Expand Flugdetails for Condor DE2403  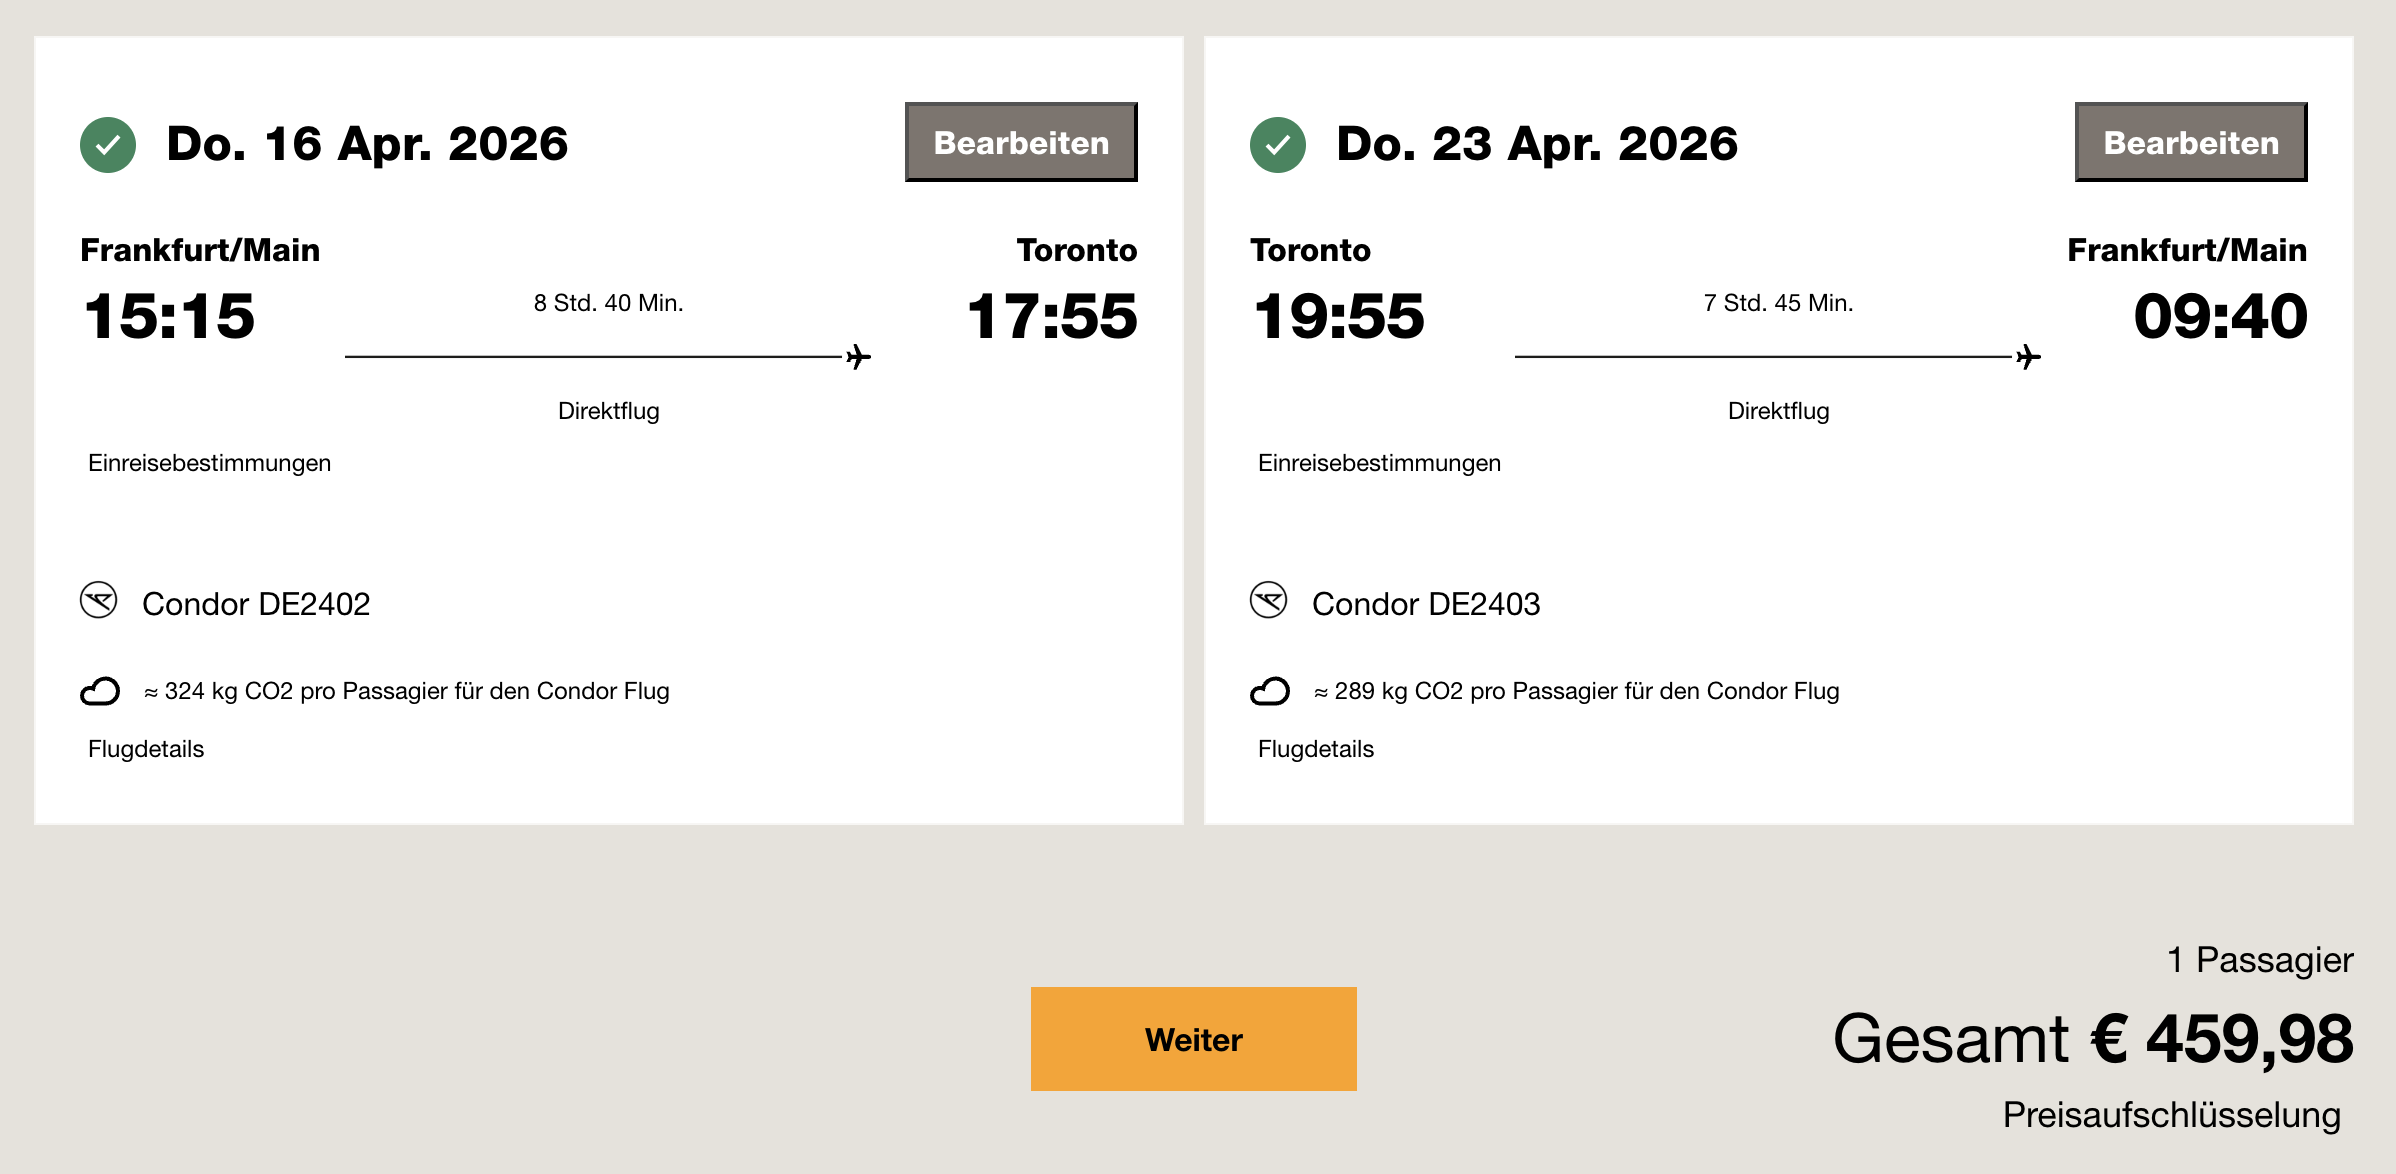coord(1316,749)
